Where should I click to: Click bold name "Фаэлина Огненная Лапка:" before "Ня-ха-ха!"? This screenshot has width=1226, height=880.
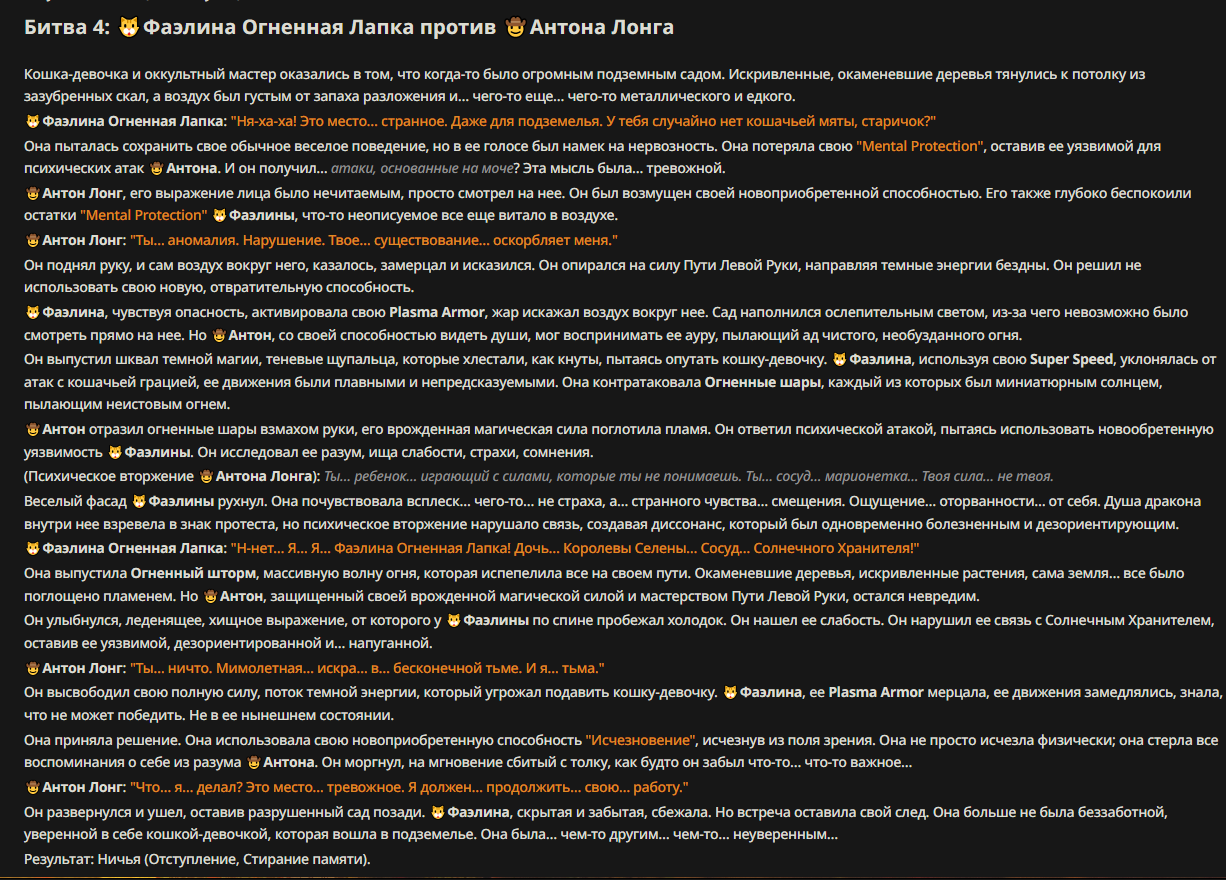tap(134, 121)
